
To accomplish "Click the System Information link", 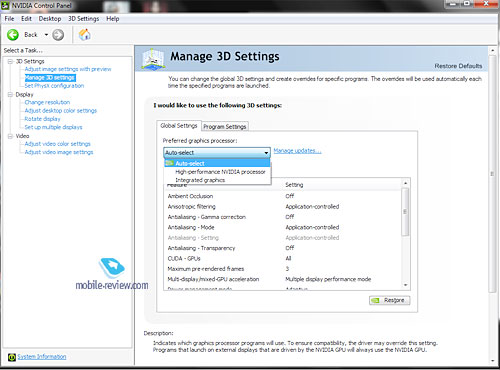I will tap(42, 357).
